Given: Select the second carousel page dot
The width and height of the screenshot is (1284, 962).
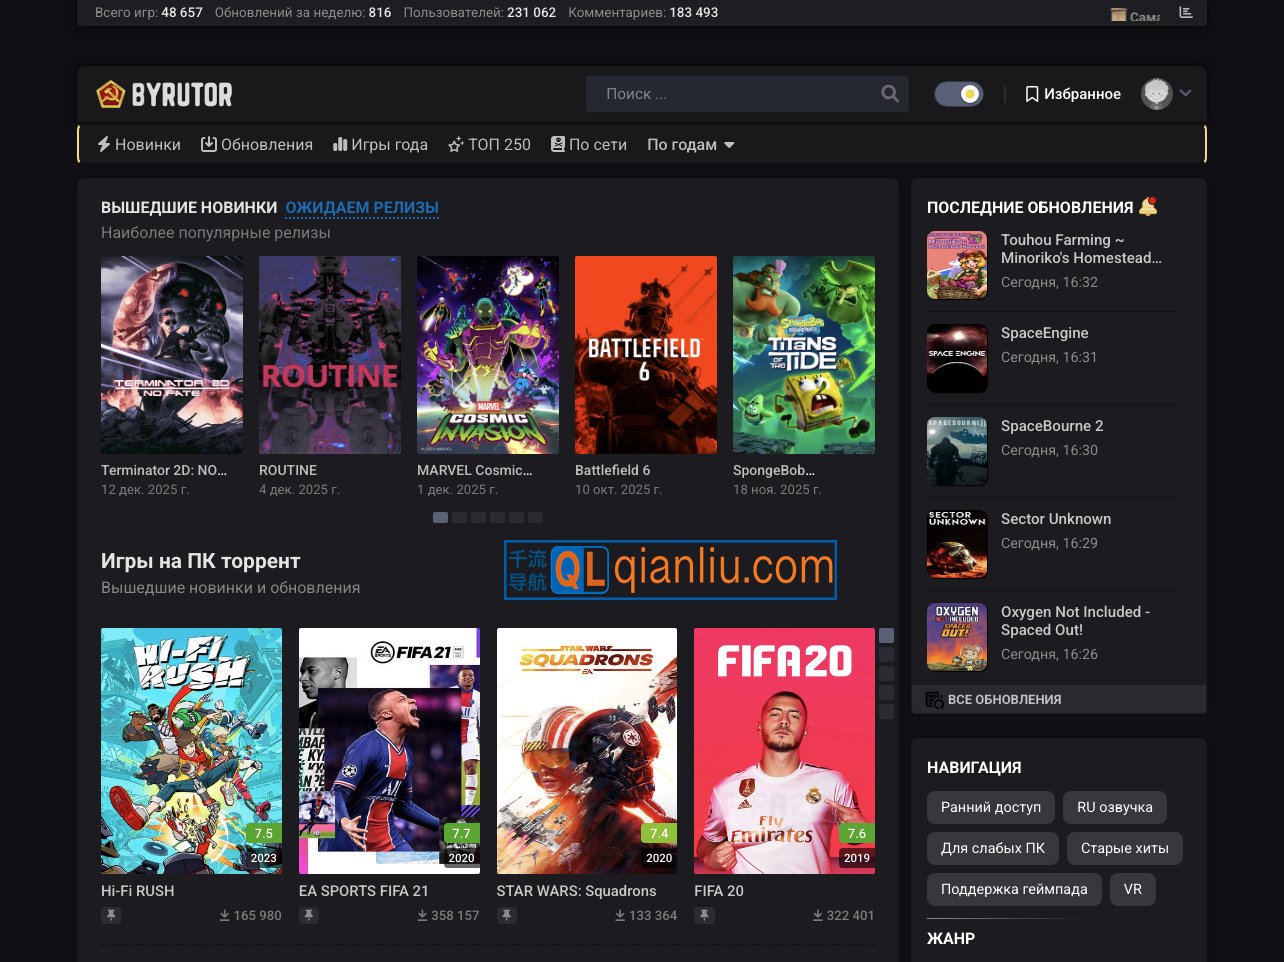Looking at the screenshot, I should point(459,518).
